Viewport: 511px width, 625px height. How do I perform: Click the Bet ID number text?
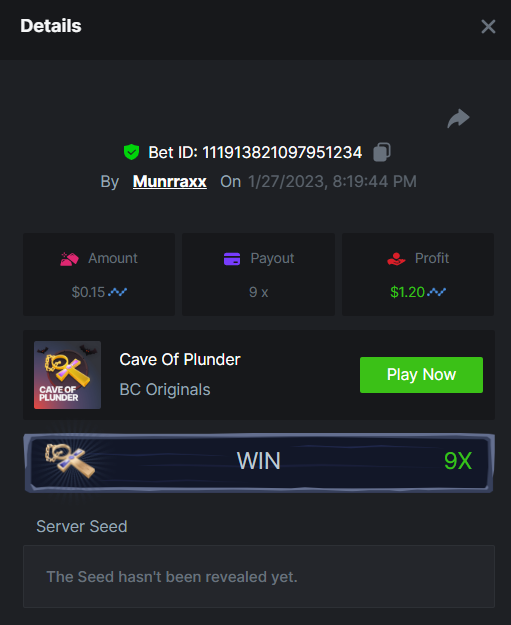coord(282,152)
